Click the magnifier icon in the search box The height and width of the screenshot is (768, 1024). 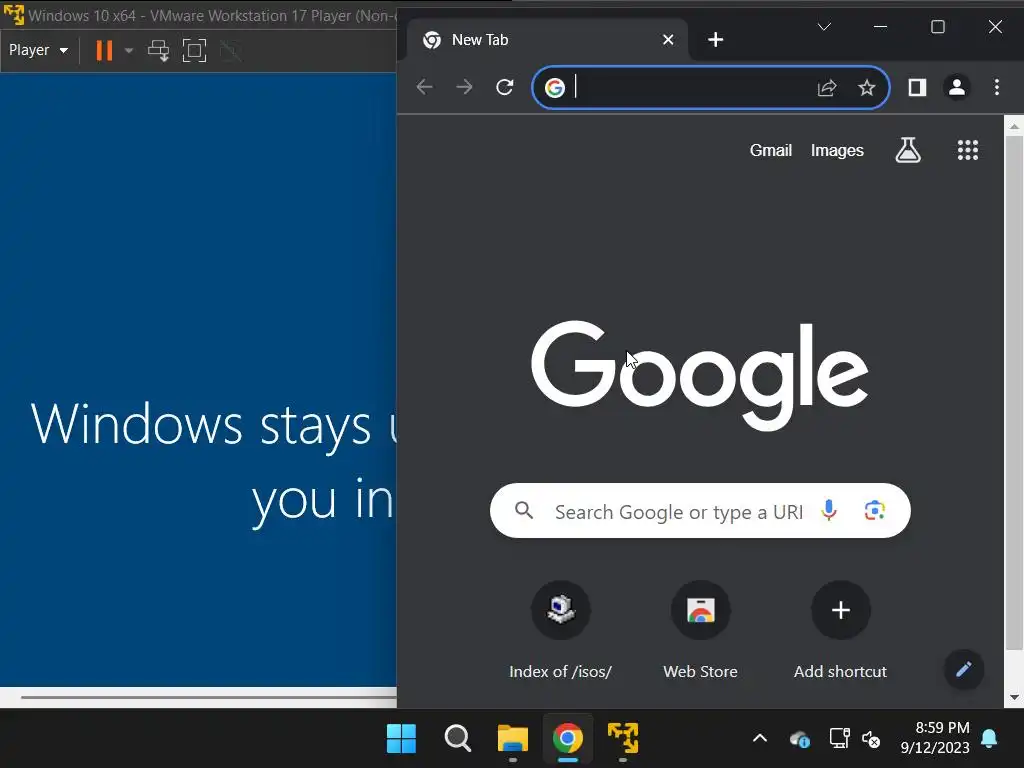pyautogui.click(x=524, y=510)
